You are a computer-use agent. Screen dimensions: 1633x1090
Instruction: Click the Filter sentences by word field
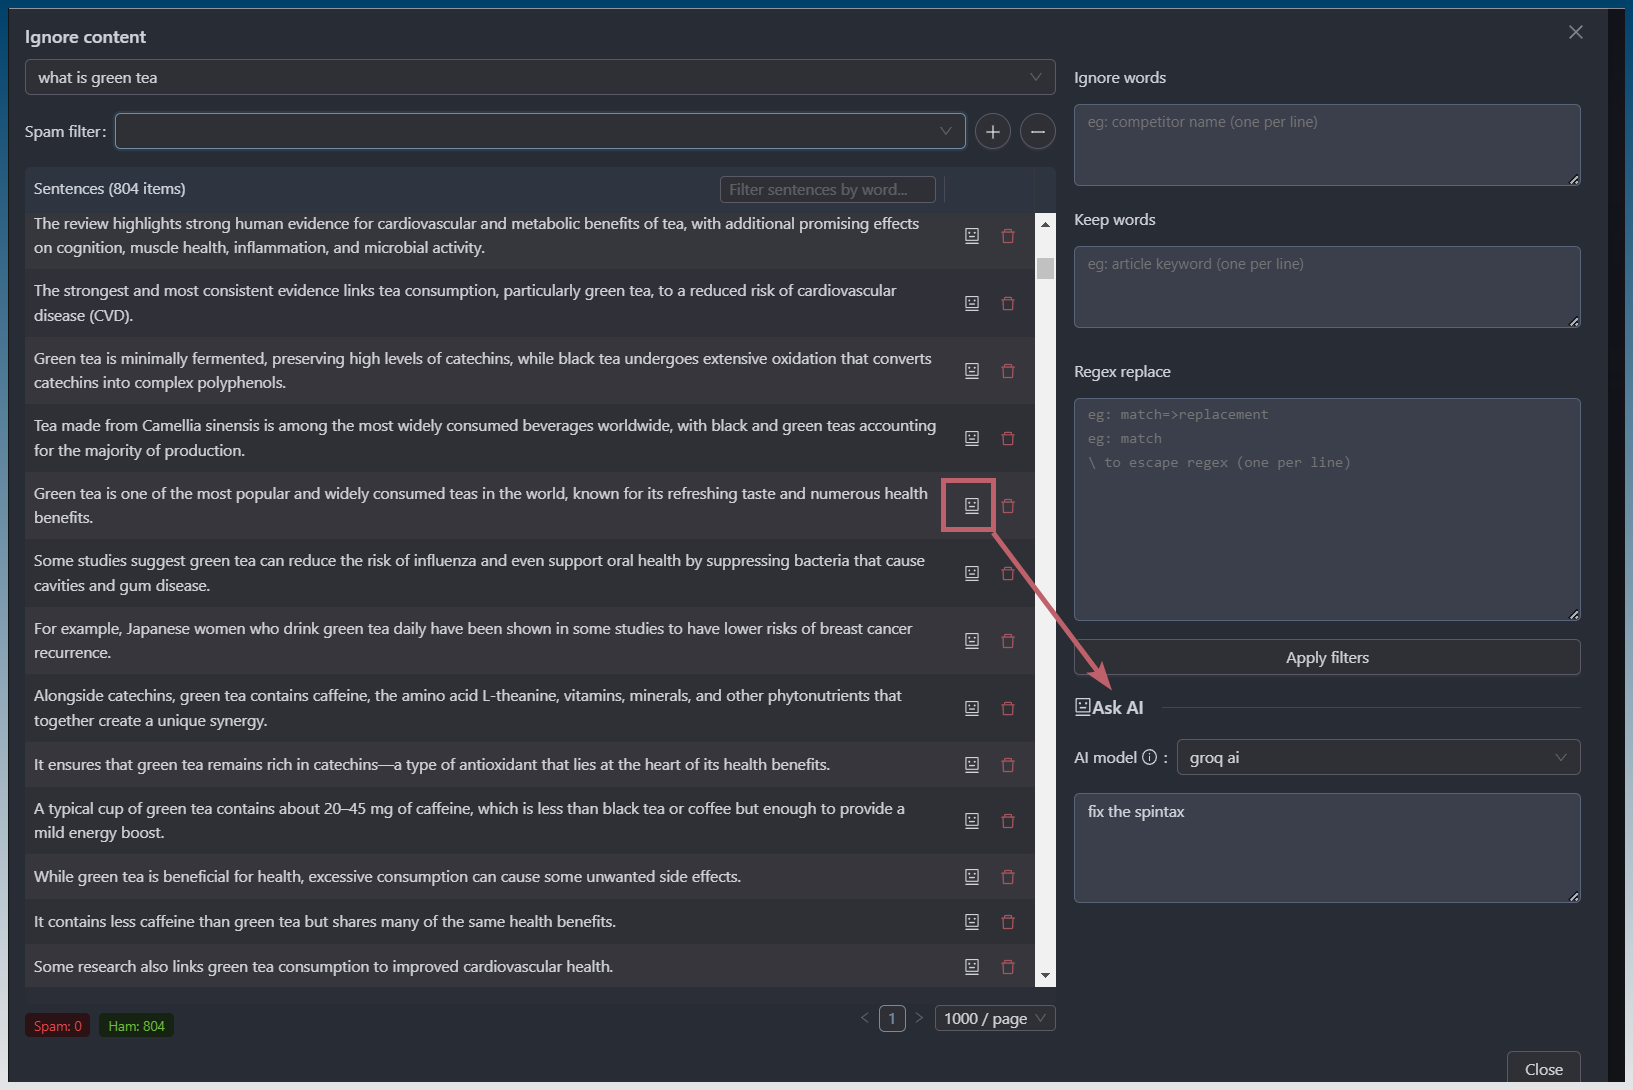(827, 190)
